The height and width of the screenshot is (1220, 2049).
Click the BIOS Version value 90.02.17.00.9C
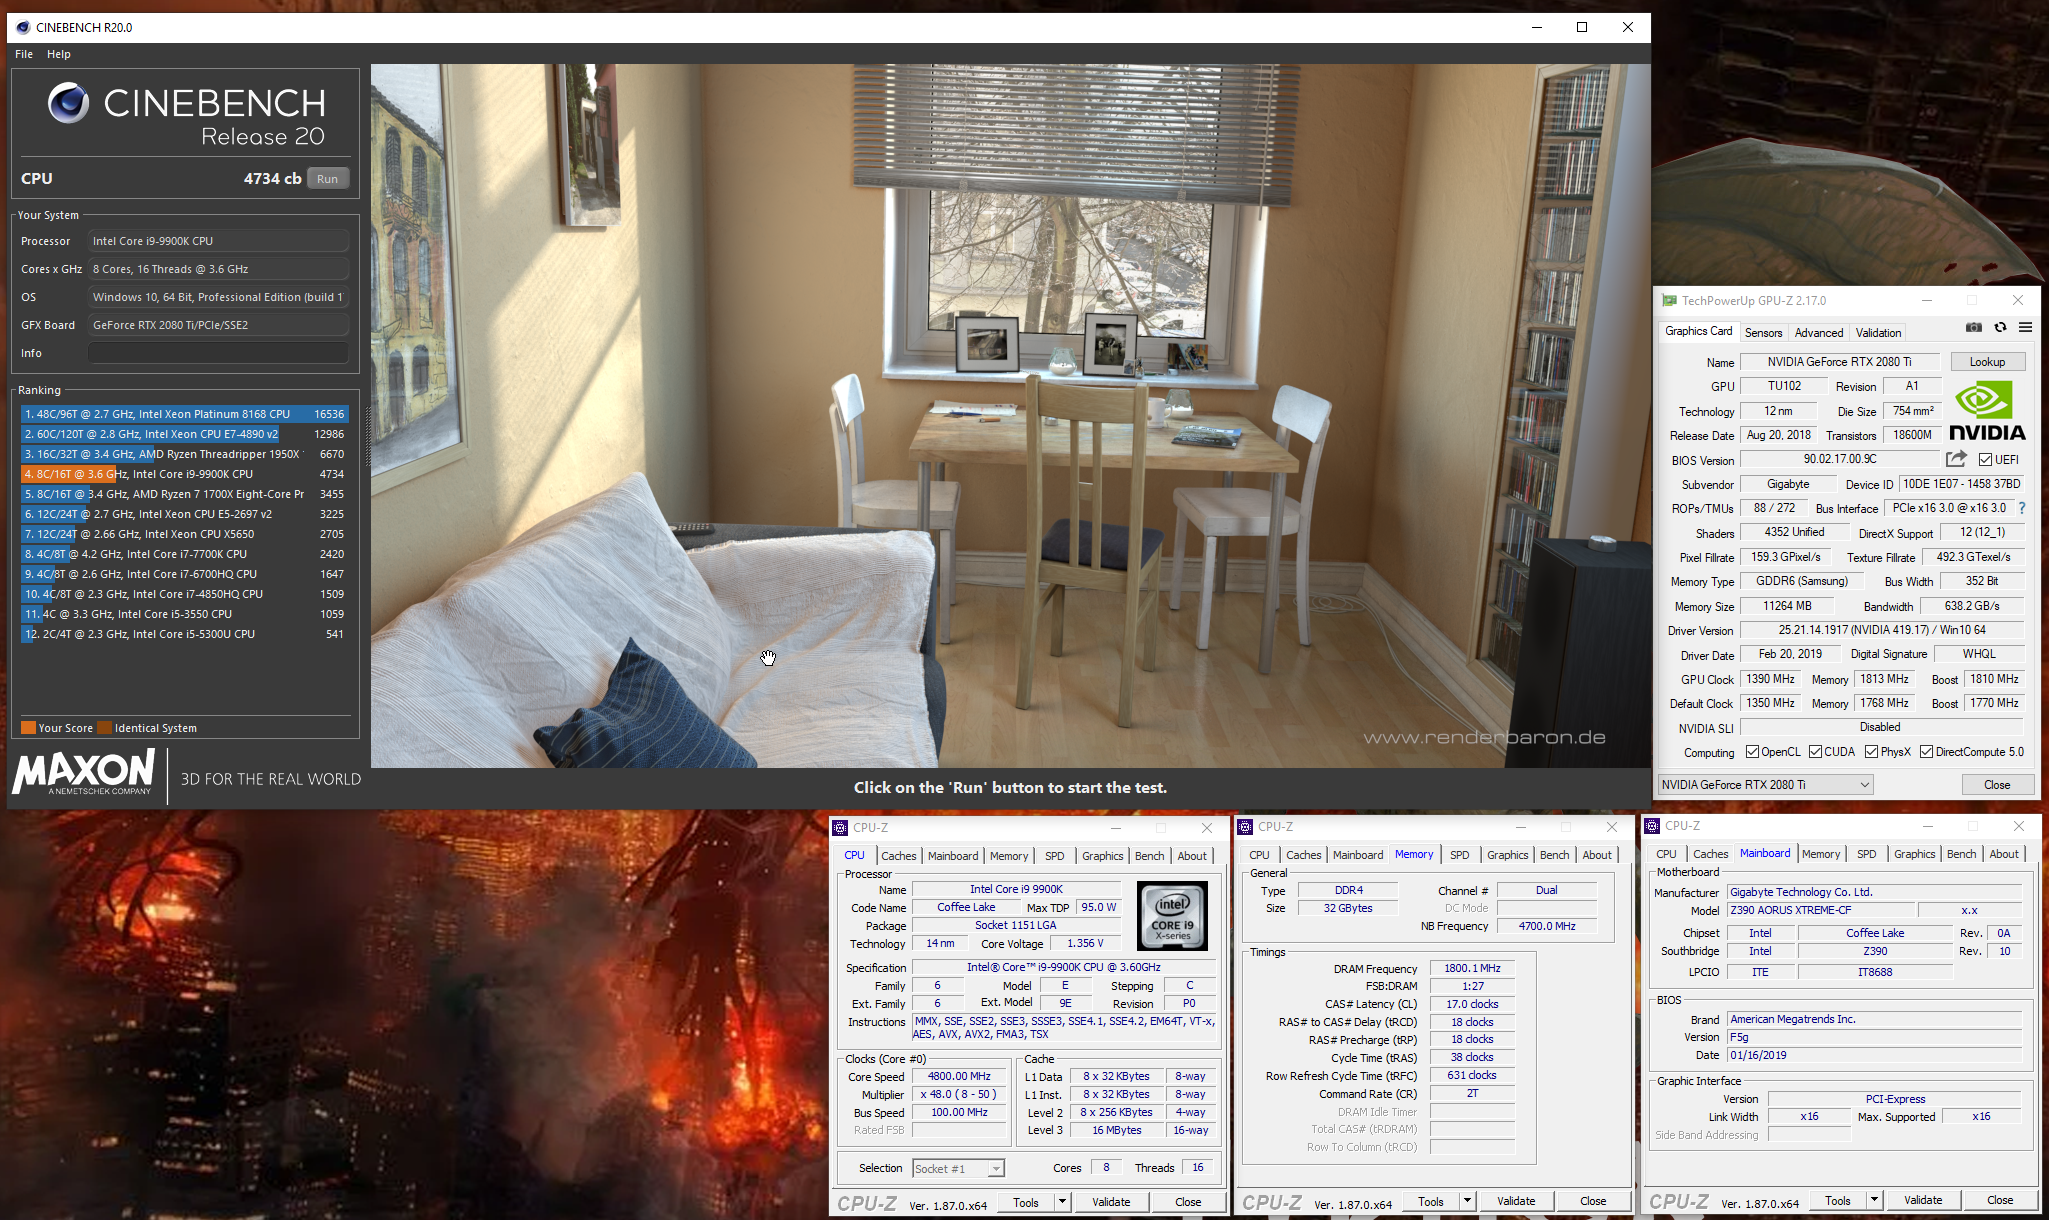[x=1840, y=459]
